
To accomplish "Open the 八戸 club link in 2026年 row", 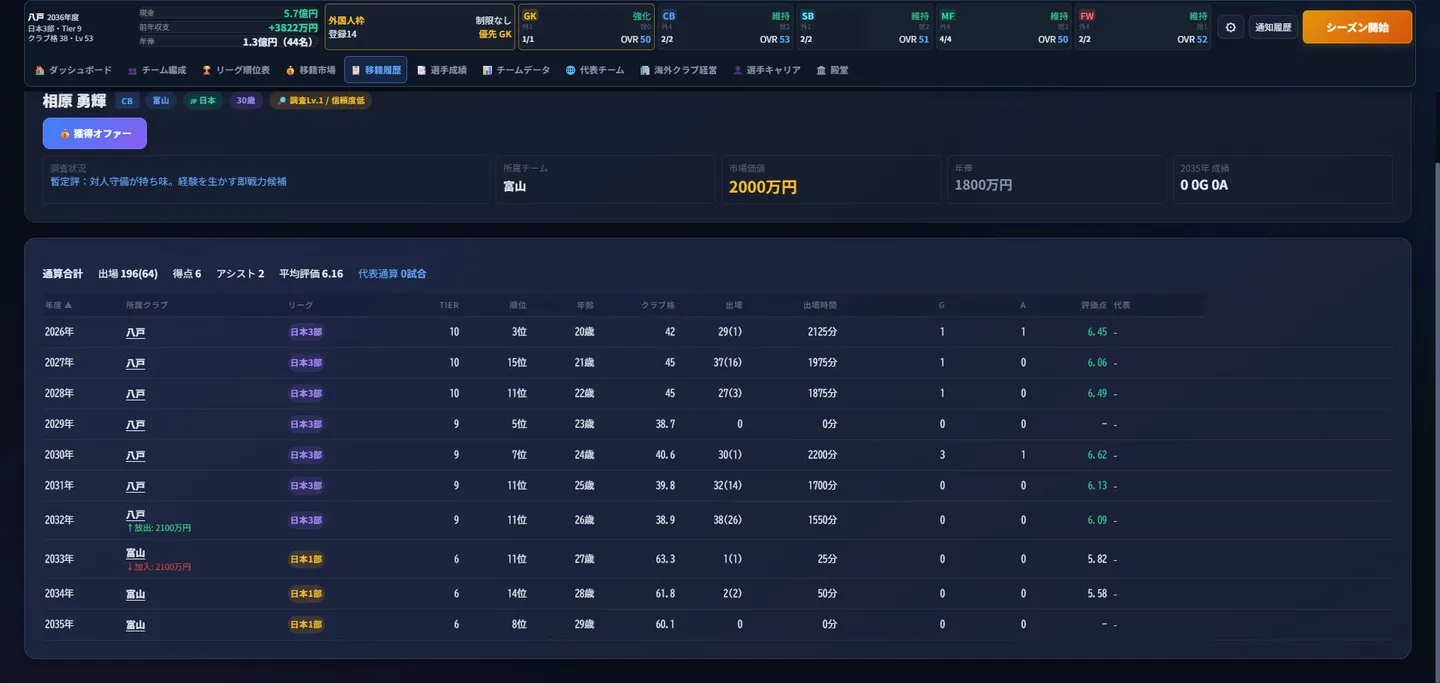I will tap(135, 332).
